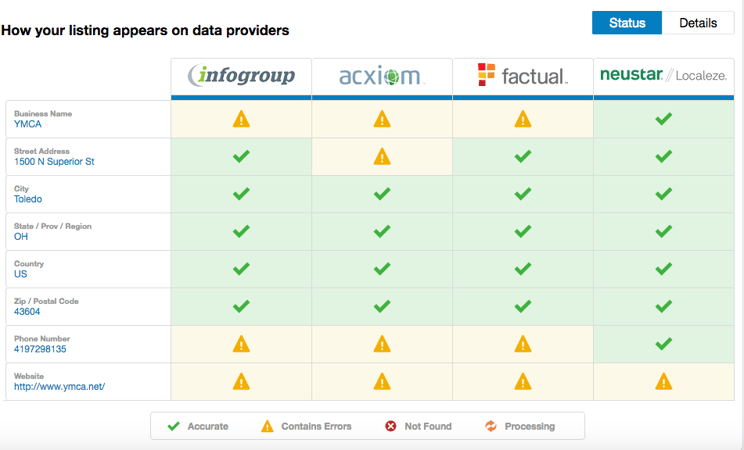
Task: Click the Infogroup Website warning icon
Action: 241,382
